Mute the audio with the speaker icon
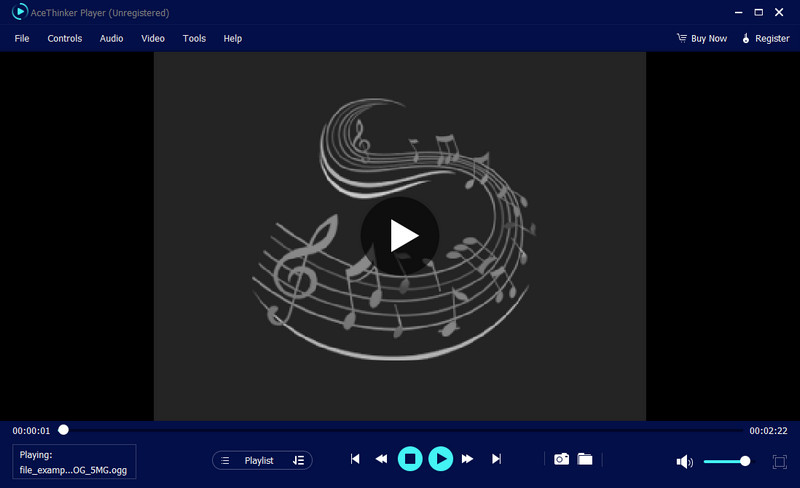The width and height of the screenshot is (800, 488). (x=684, y=461)
